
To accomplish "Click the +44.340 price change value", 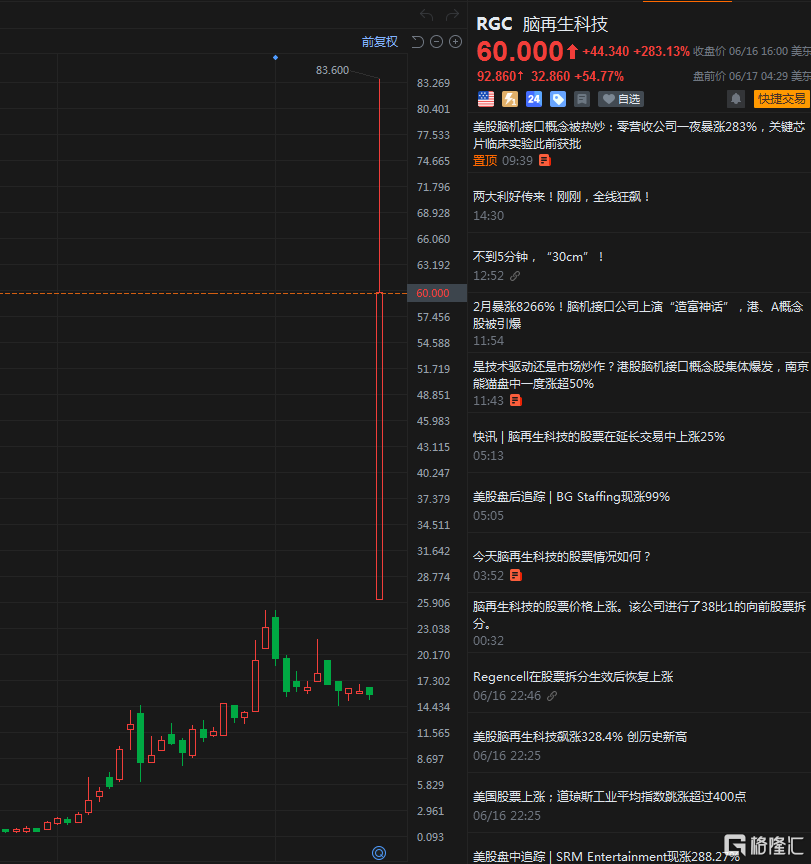I will point(605,52).
